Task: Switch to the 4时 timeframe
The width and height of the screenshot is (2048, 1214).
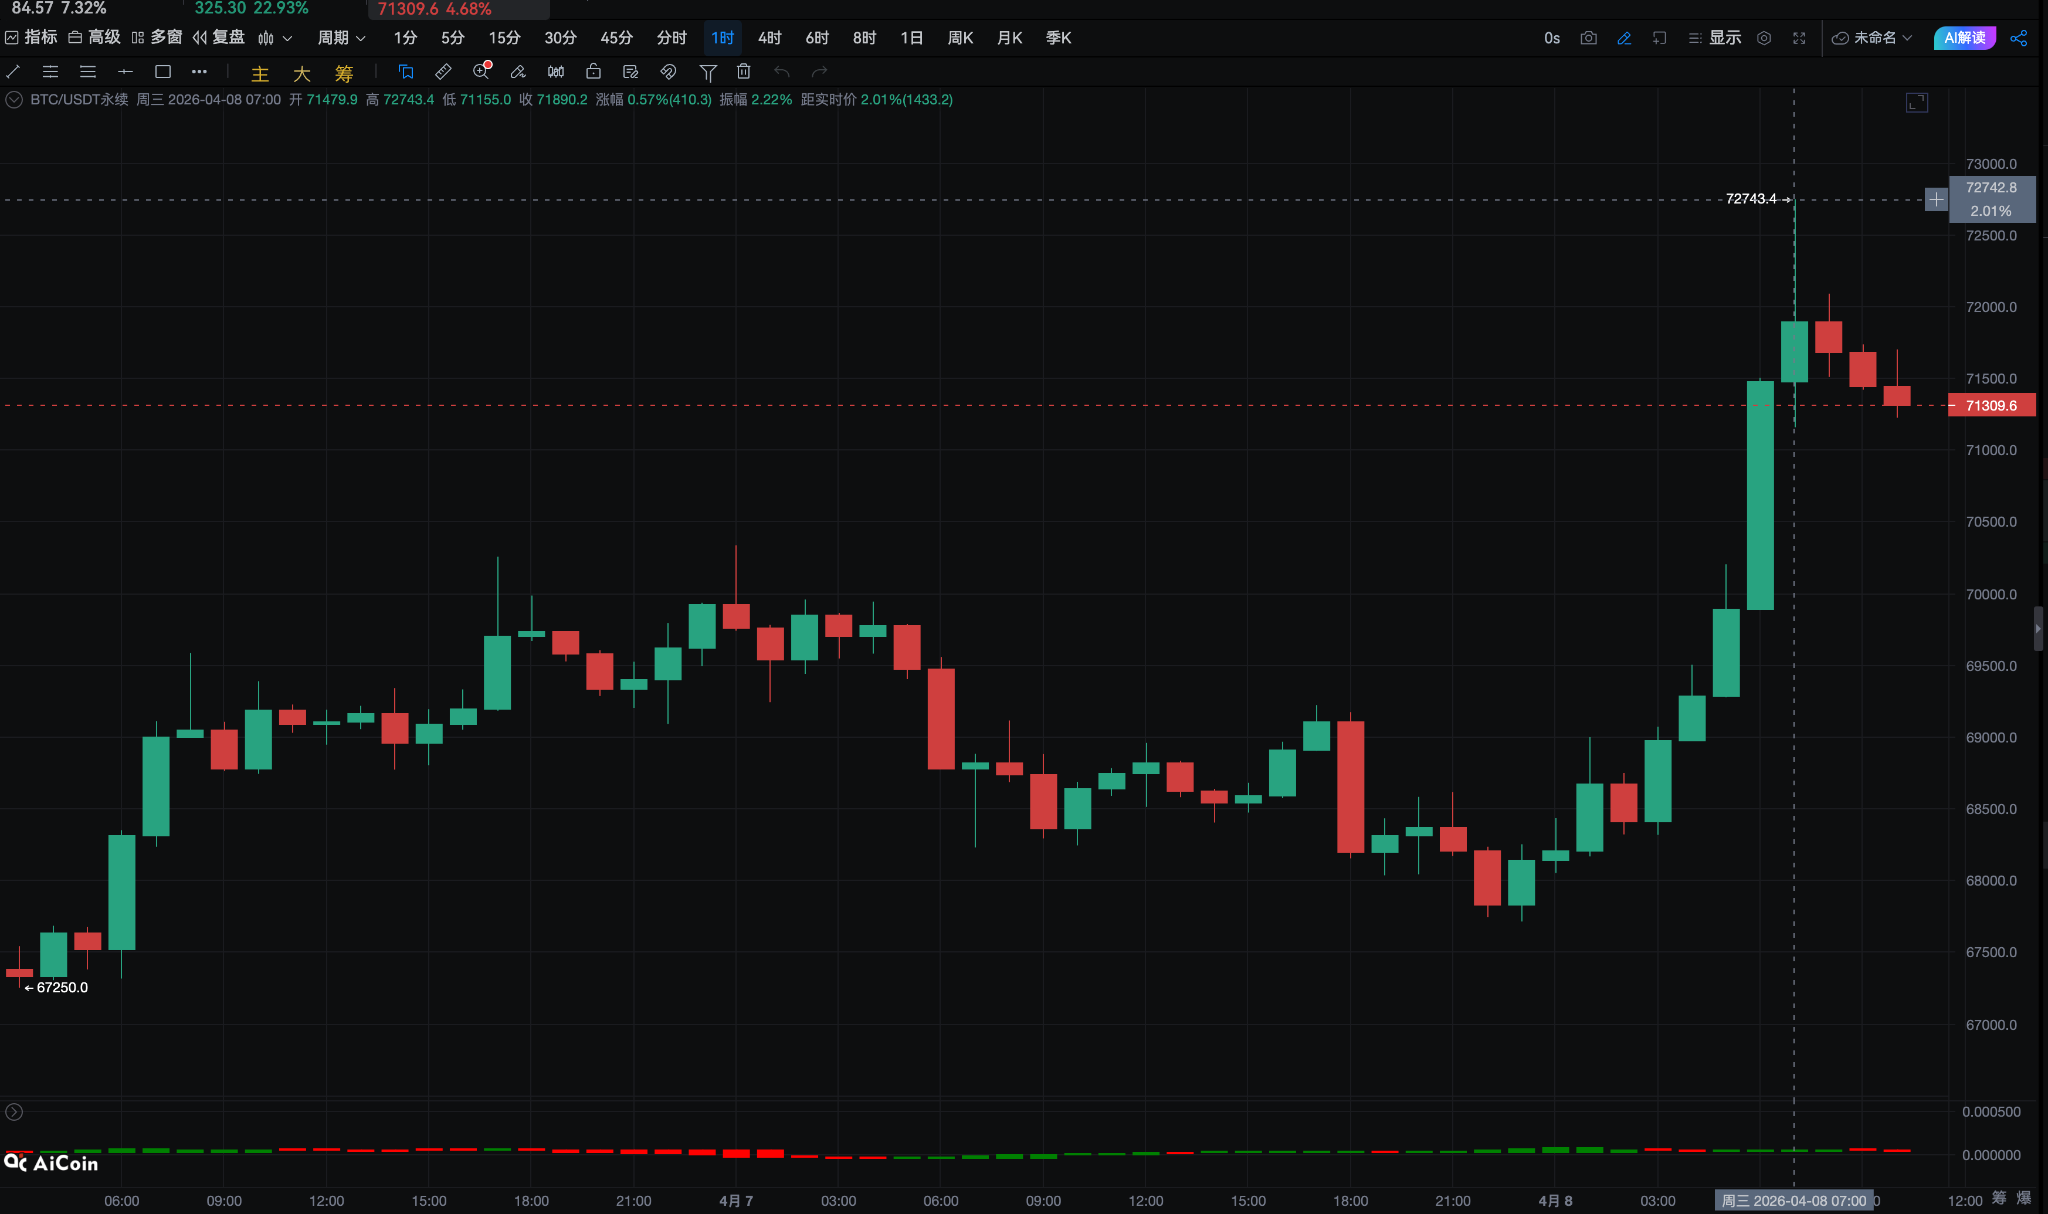Action: [x=769, y=38]
